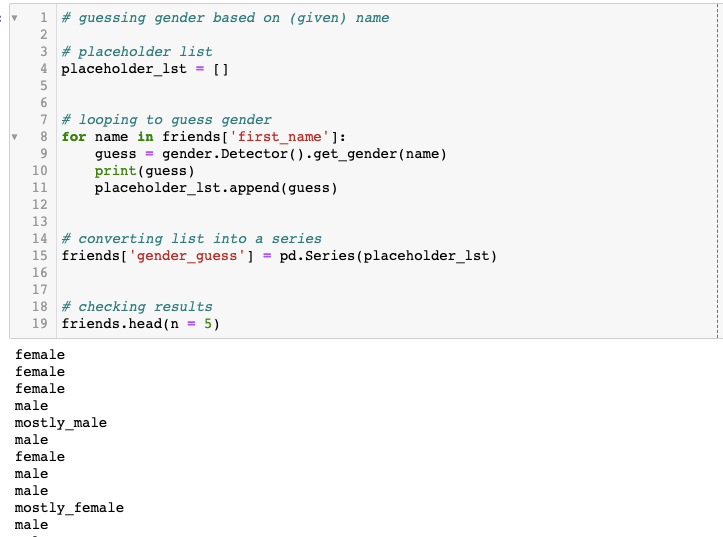The height and width of the screenshot is (537, 723).
Task: Click the get_gender(name) method call
Action: tap(380, 154)
